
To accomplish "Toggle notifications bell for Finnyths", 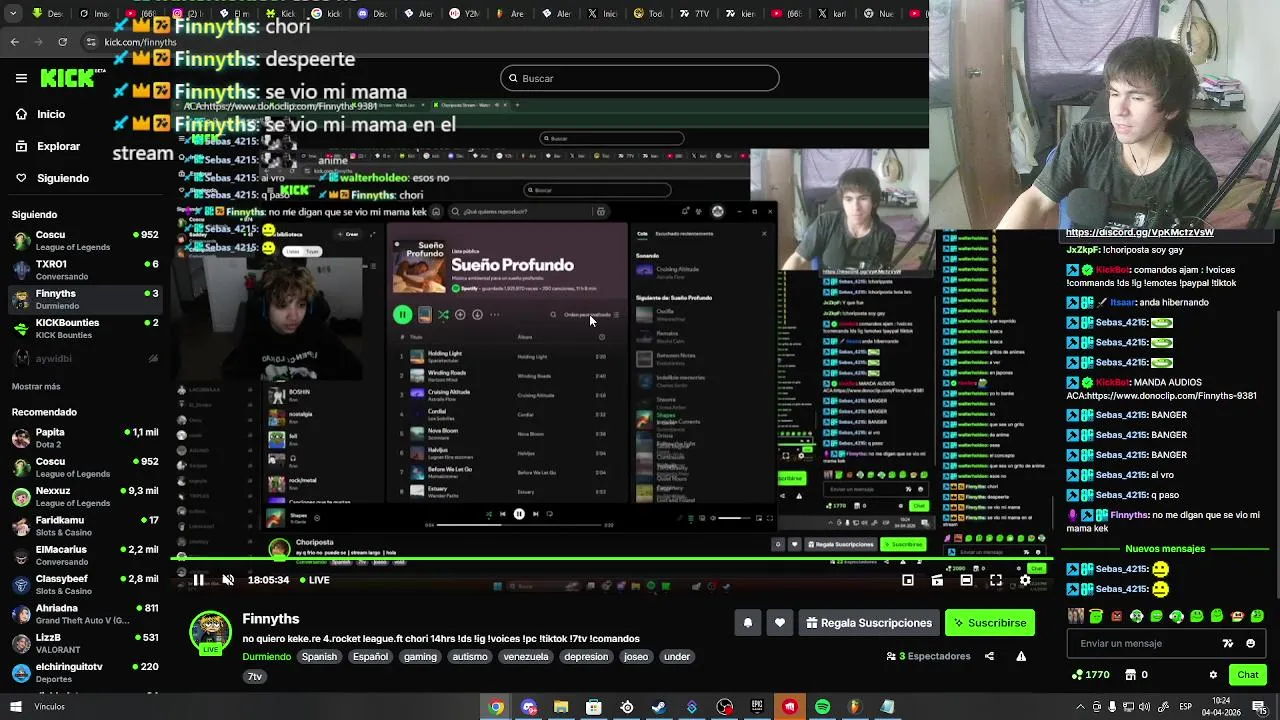I will tap(748, 623).
